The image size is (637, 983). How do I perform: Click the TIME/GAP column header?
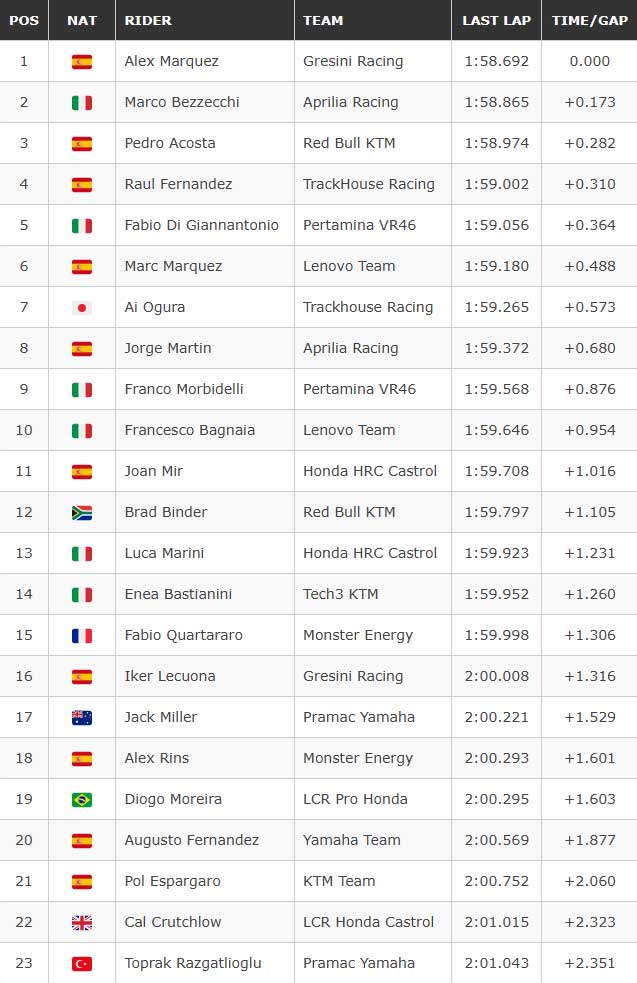589,20
